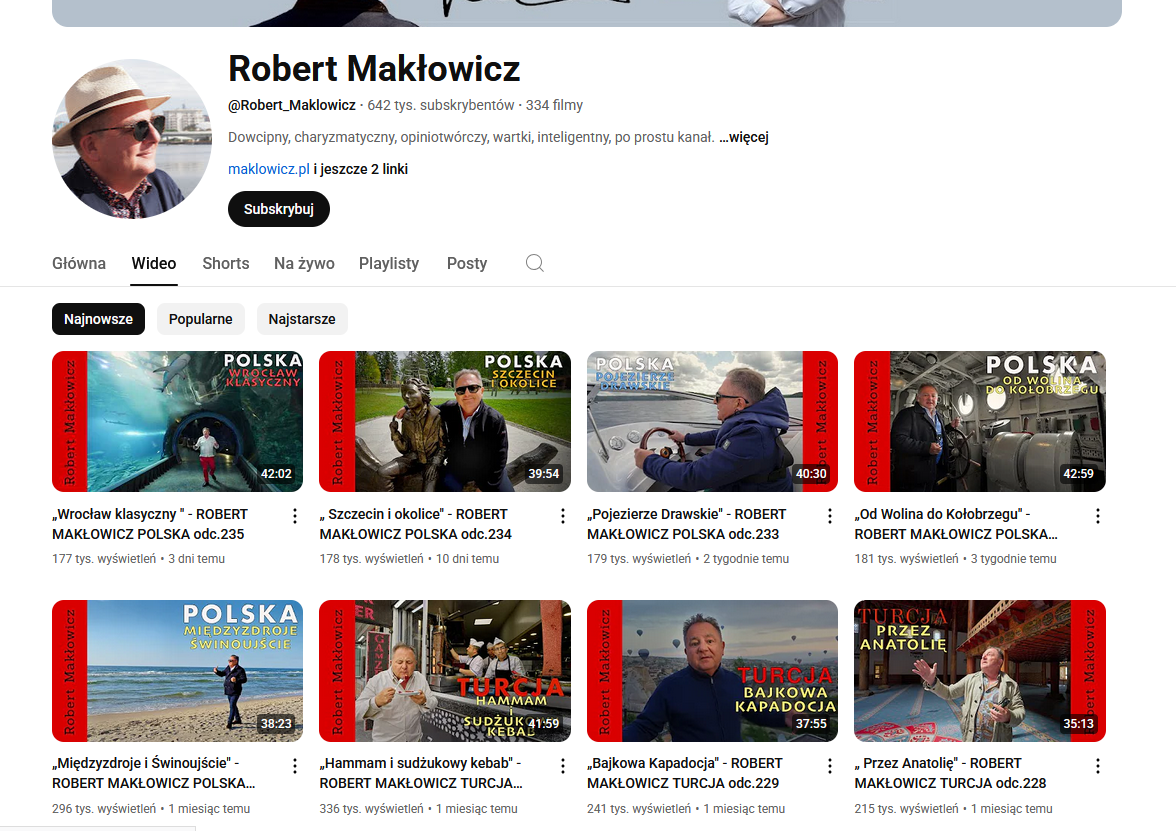Go to the Na żywo tab

304,263
